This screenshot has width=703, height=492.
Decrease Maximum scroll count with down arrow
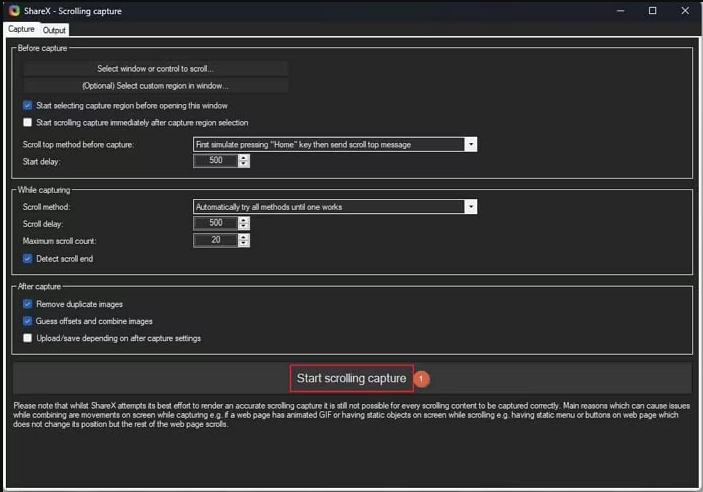pos(243,244)
